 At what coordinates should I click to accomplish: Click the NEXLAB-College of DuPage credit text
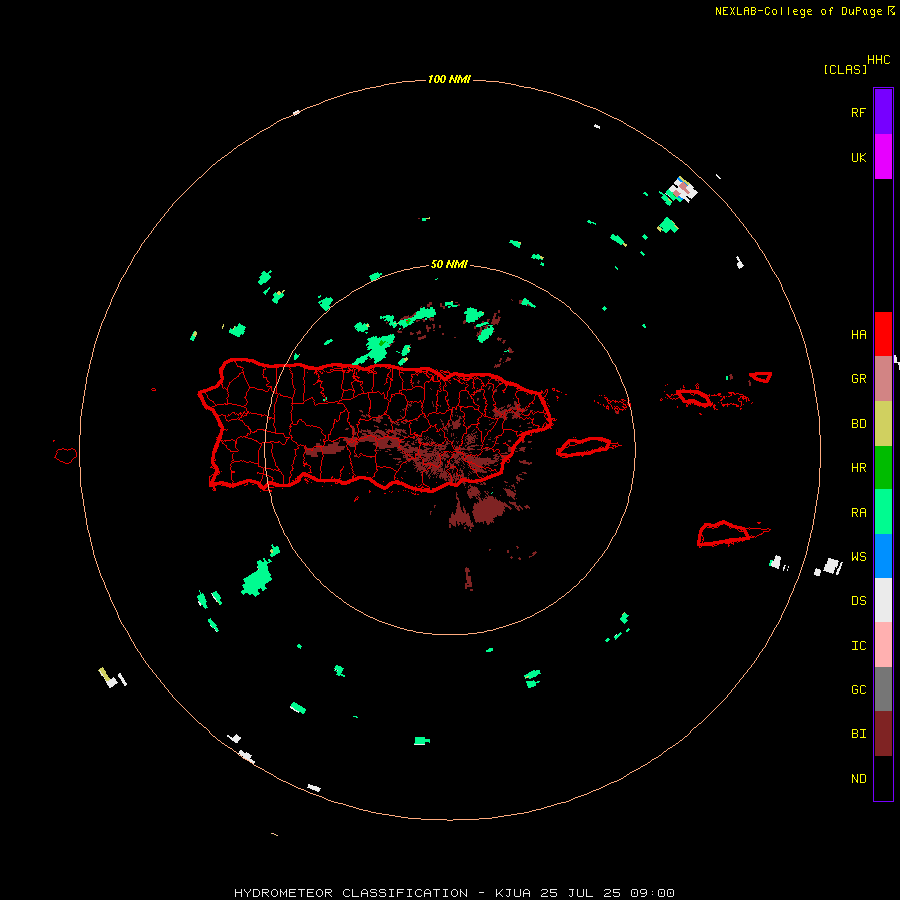(798, 11)
